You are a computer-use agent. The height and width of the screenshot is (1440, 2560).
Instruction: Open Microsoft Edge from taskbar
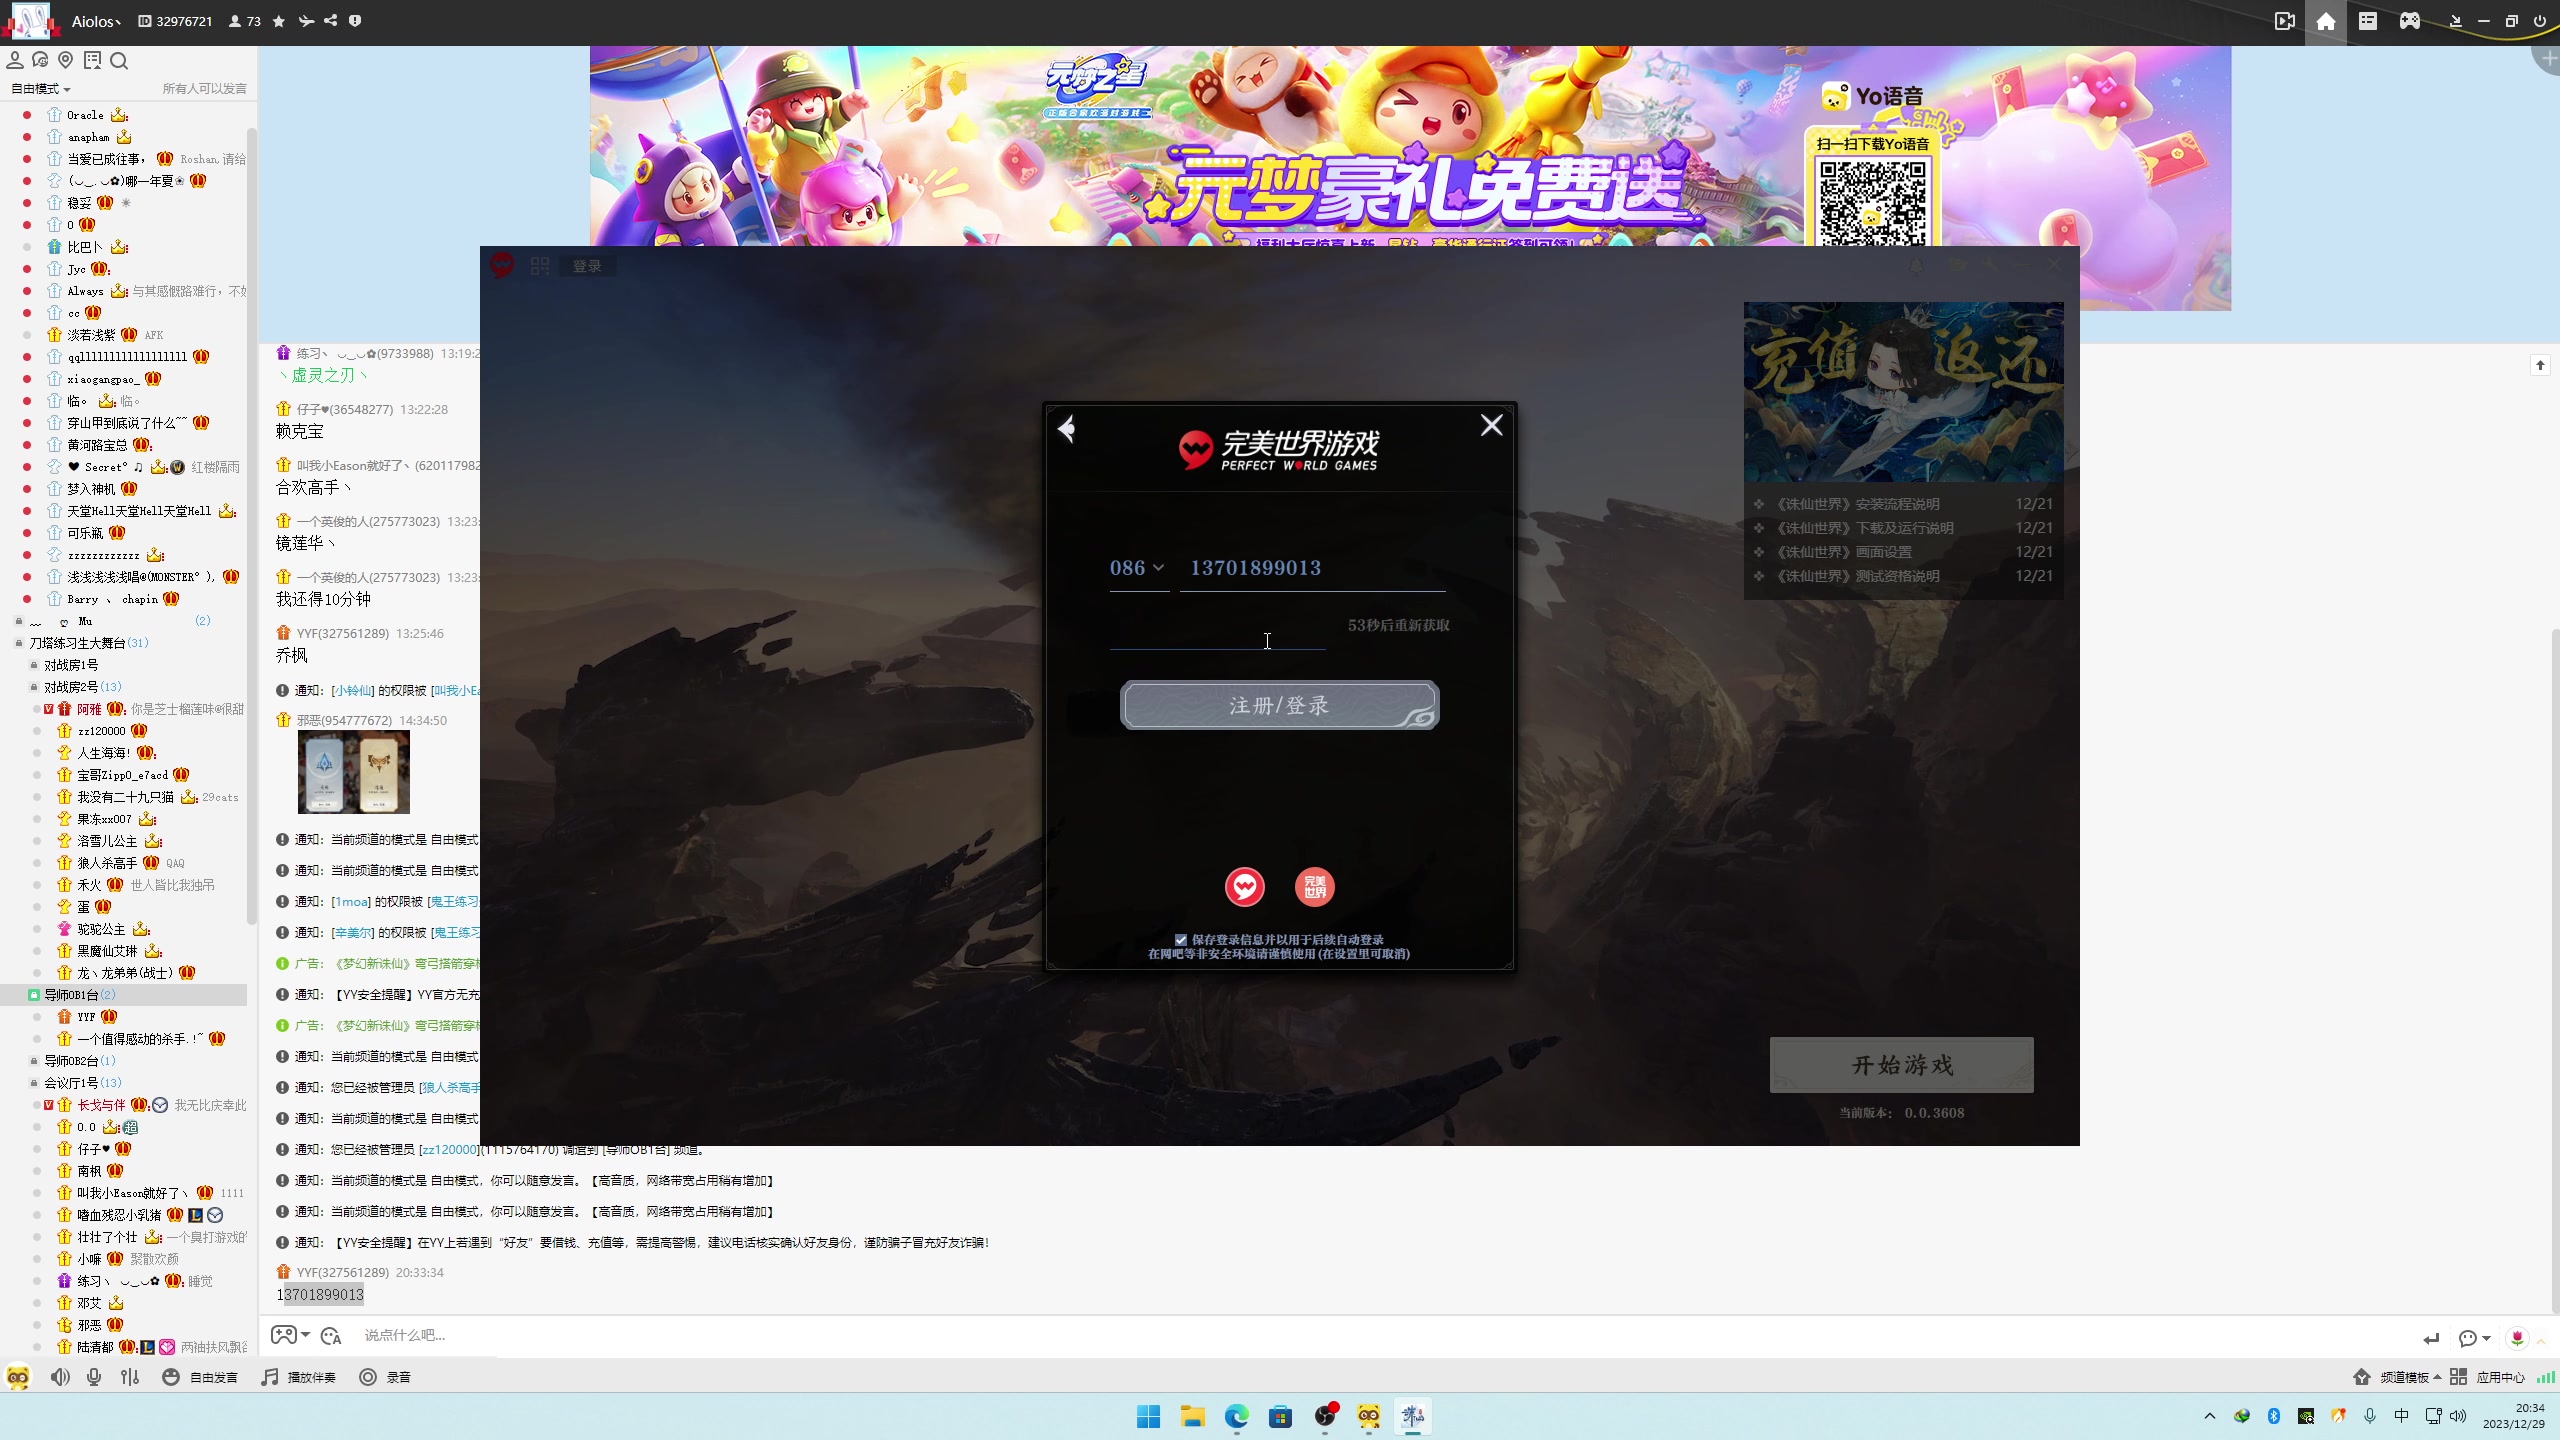click(x=1237, y=1416)
